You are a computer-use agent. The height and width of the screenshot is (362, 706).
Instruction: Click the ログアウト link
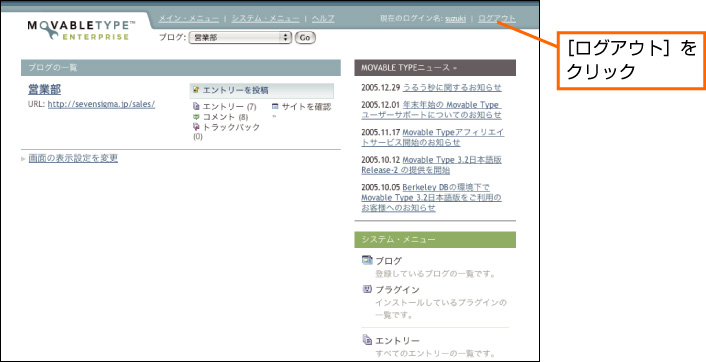pyautogui.click(x=497, y=18)
